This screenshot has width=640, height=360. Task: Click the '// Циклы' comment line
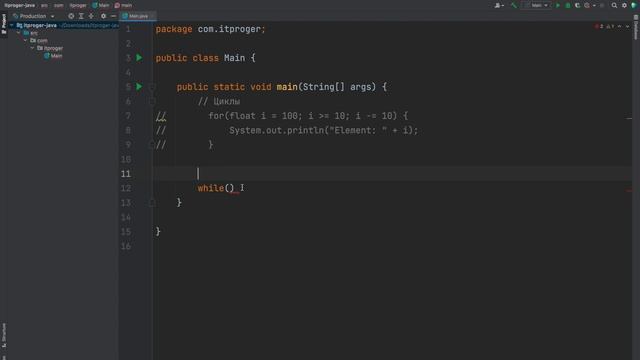tap(219, 101)
